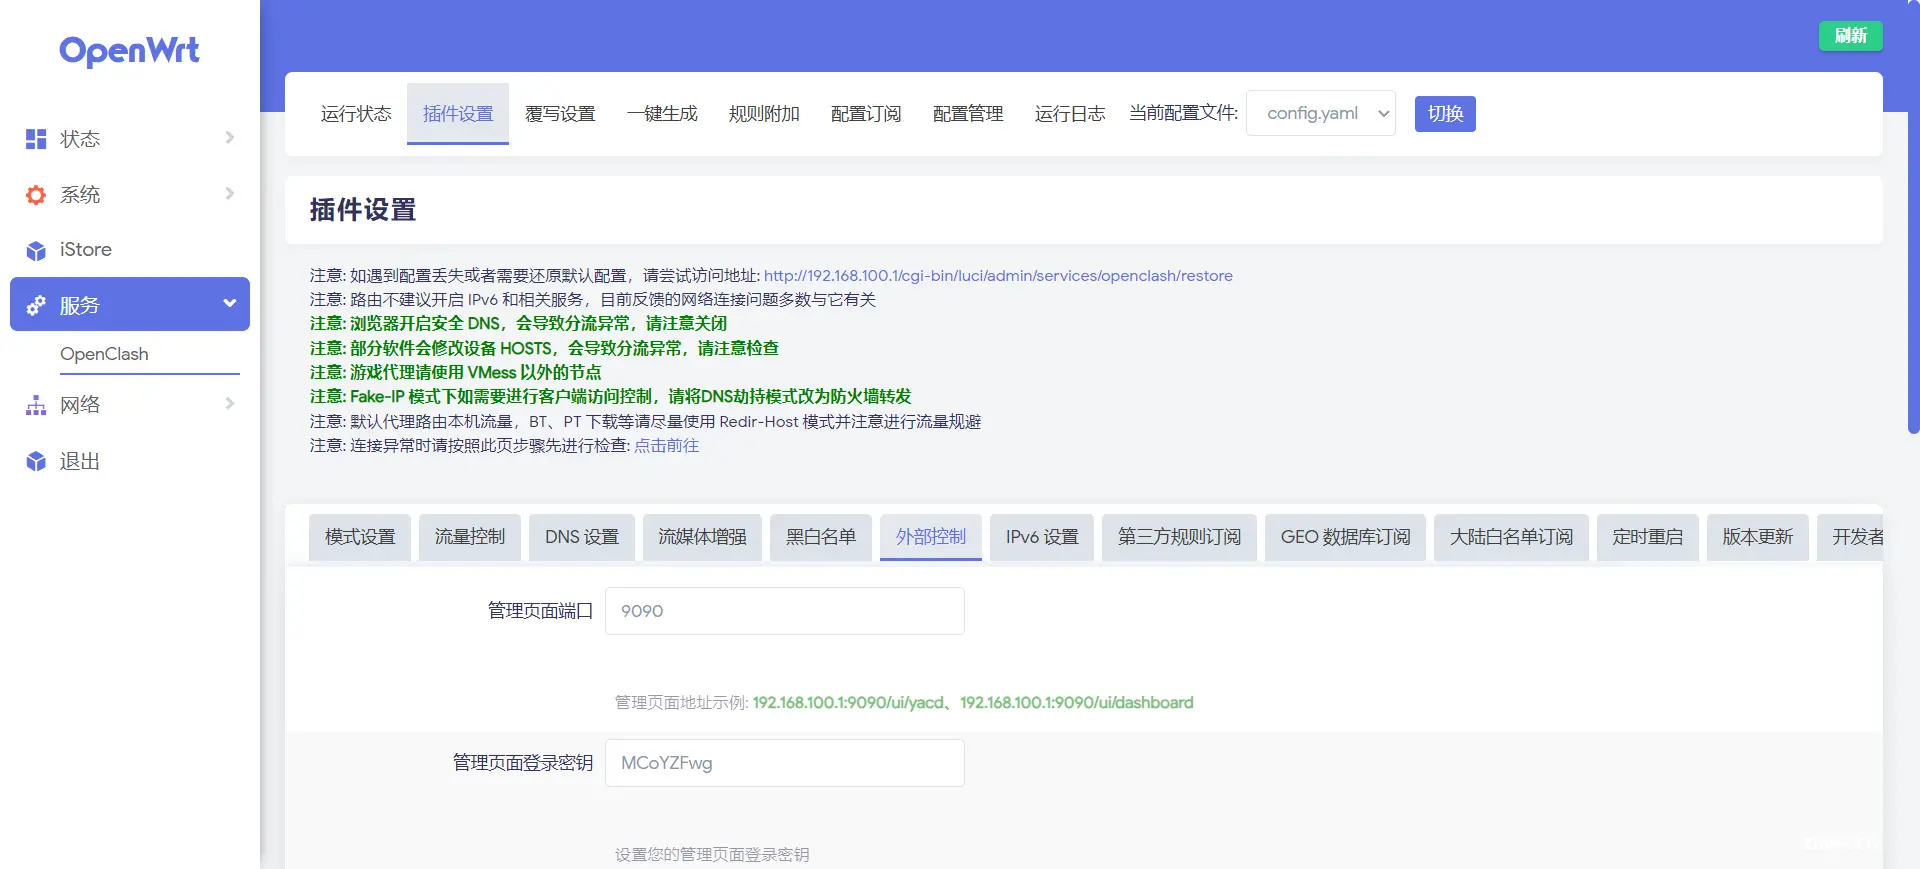
Task: Go to the 一键生成 tab
Action: 662,114
